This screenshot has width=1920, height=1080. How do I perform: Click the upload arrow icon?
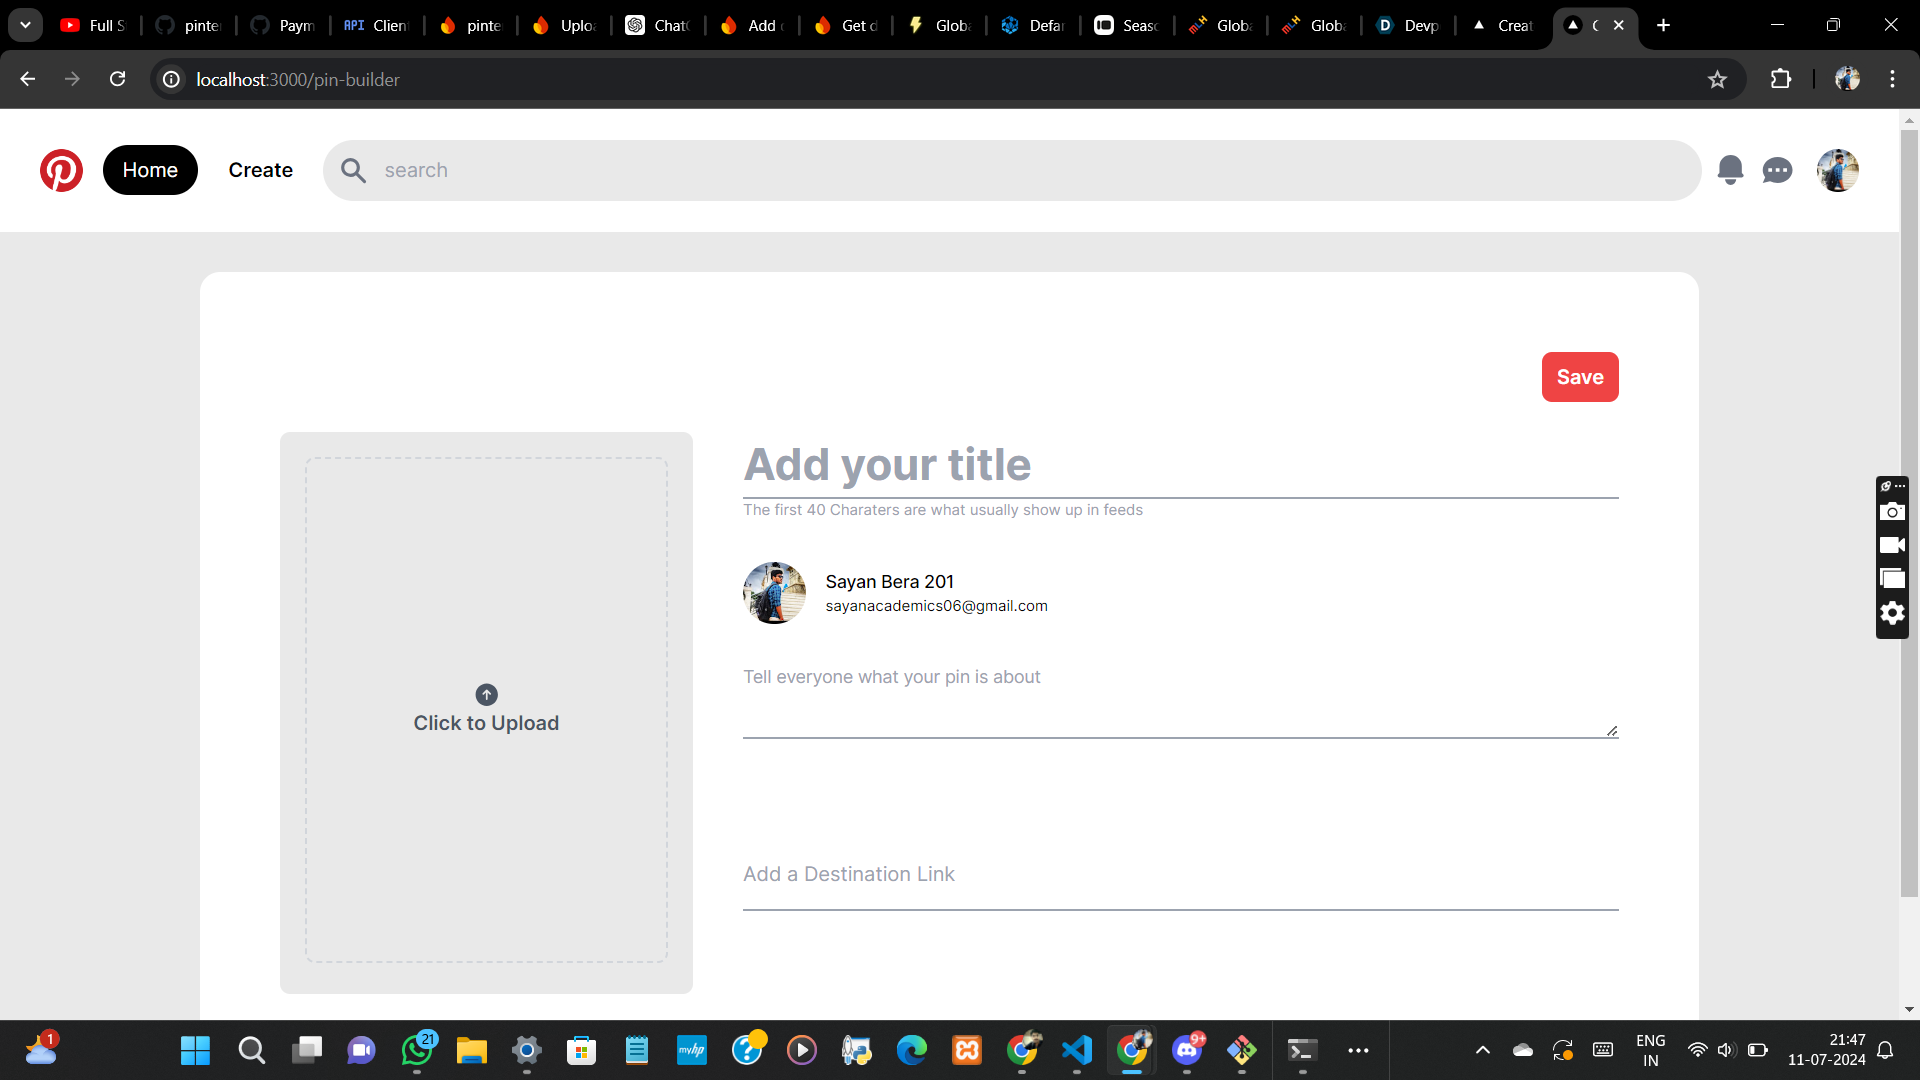[486, 694]
